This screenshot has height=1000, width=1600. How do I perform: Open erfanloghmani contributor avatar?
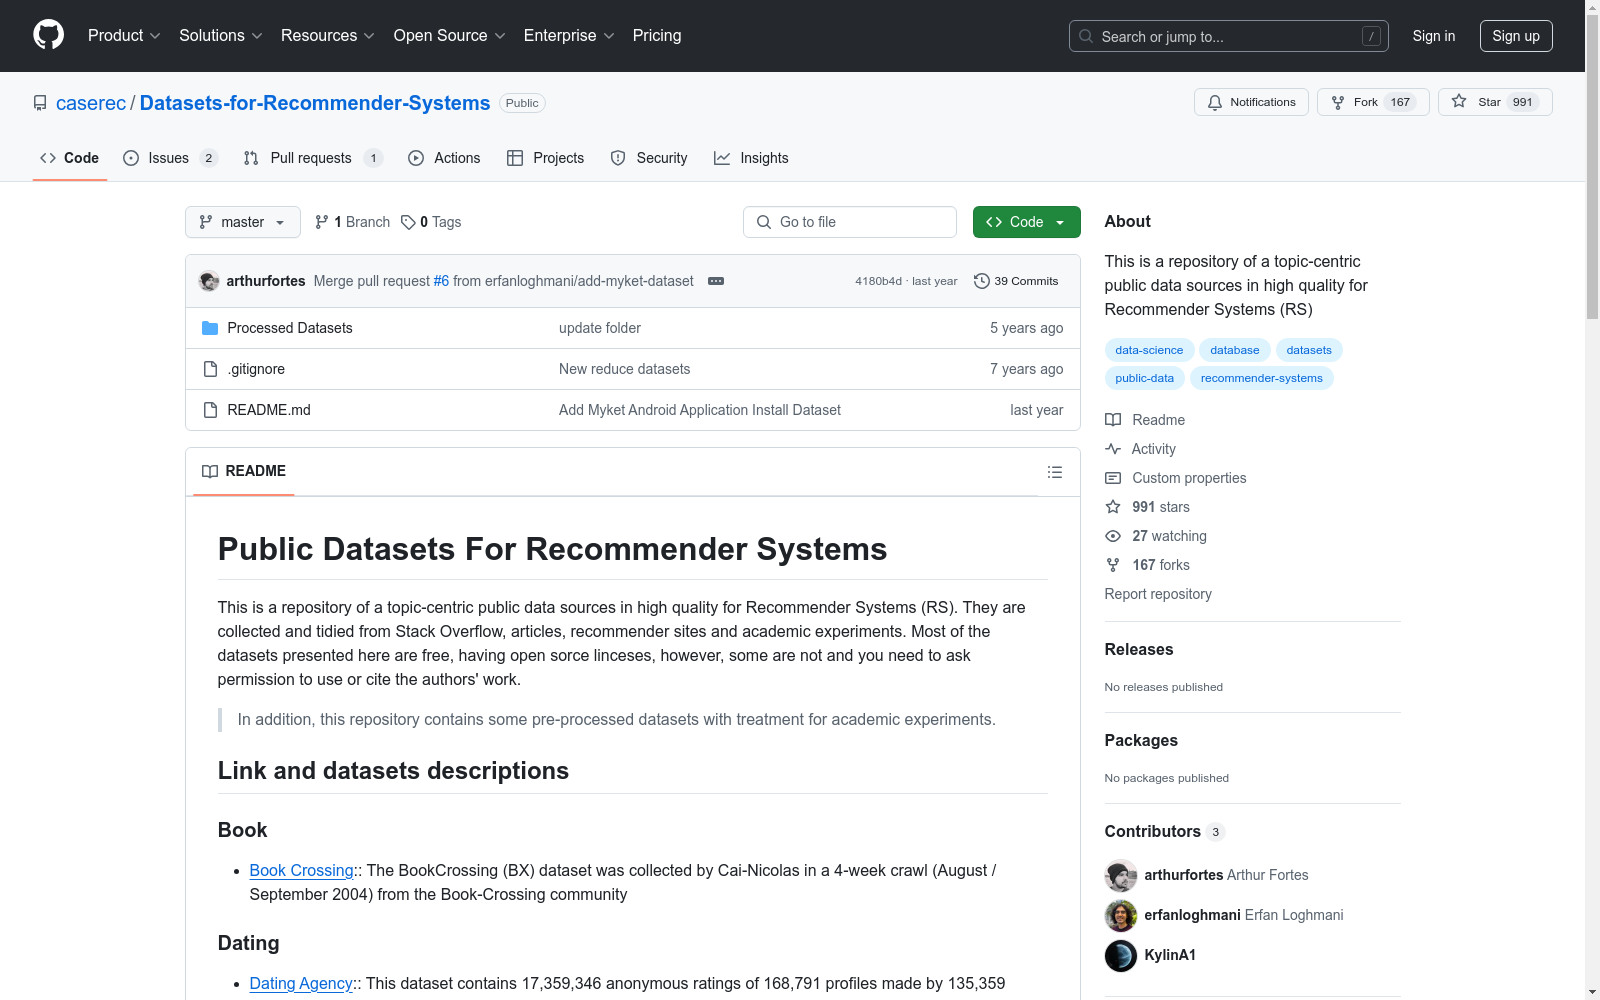click(x=1121, y=915)
